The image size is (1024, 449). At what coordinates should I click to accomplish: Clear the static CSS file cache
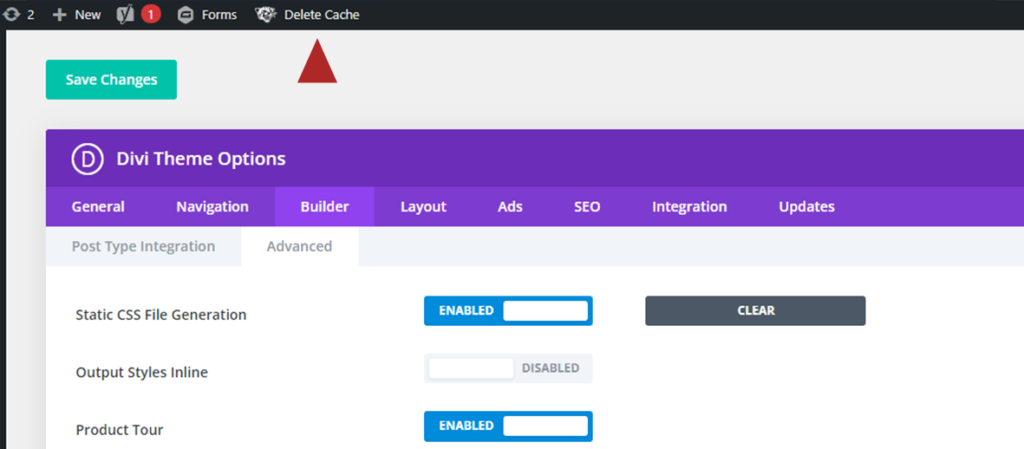coord(756,311)
